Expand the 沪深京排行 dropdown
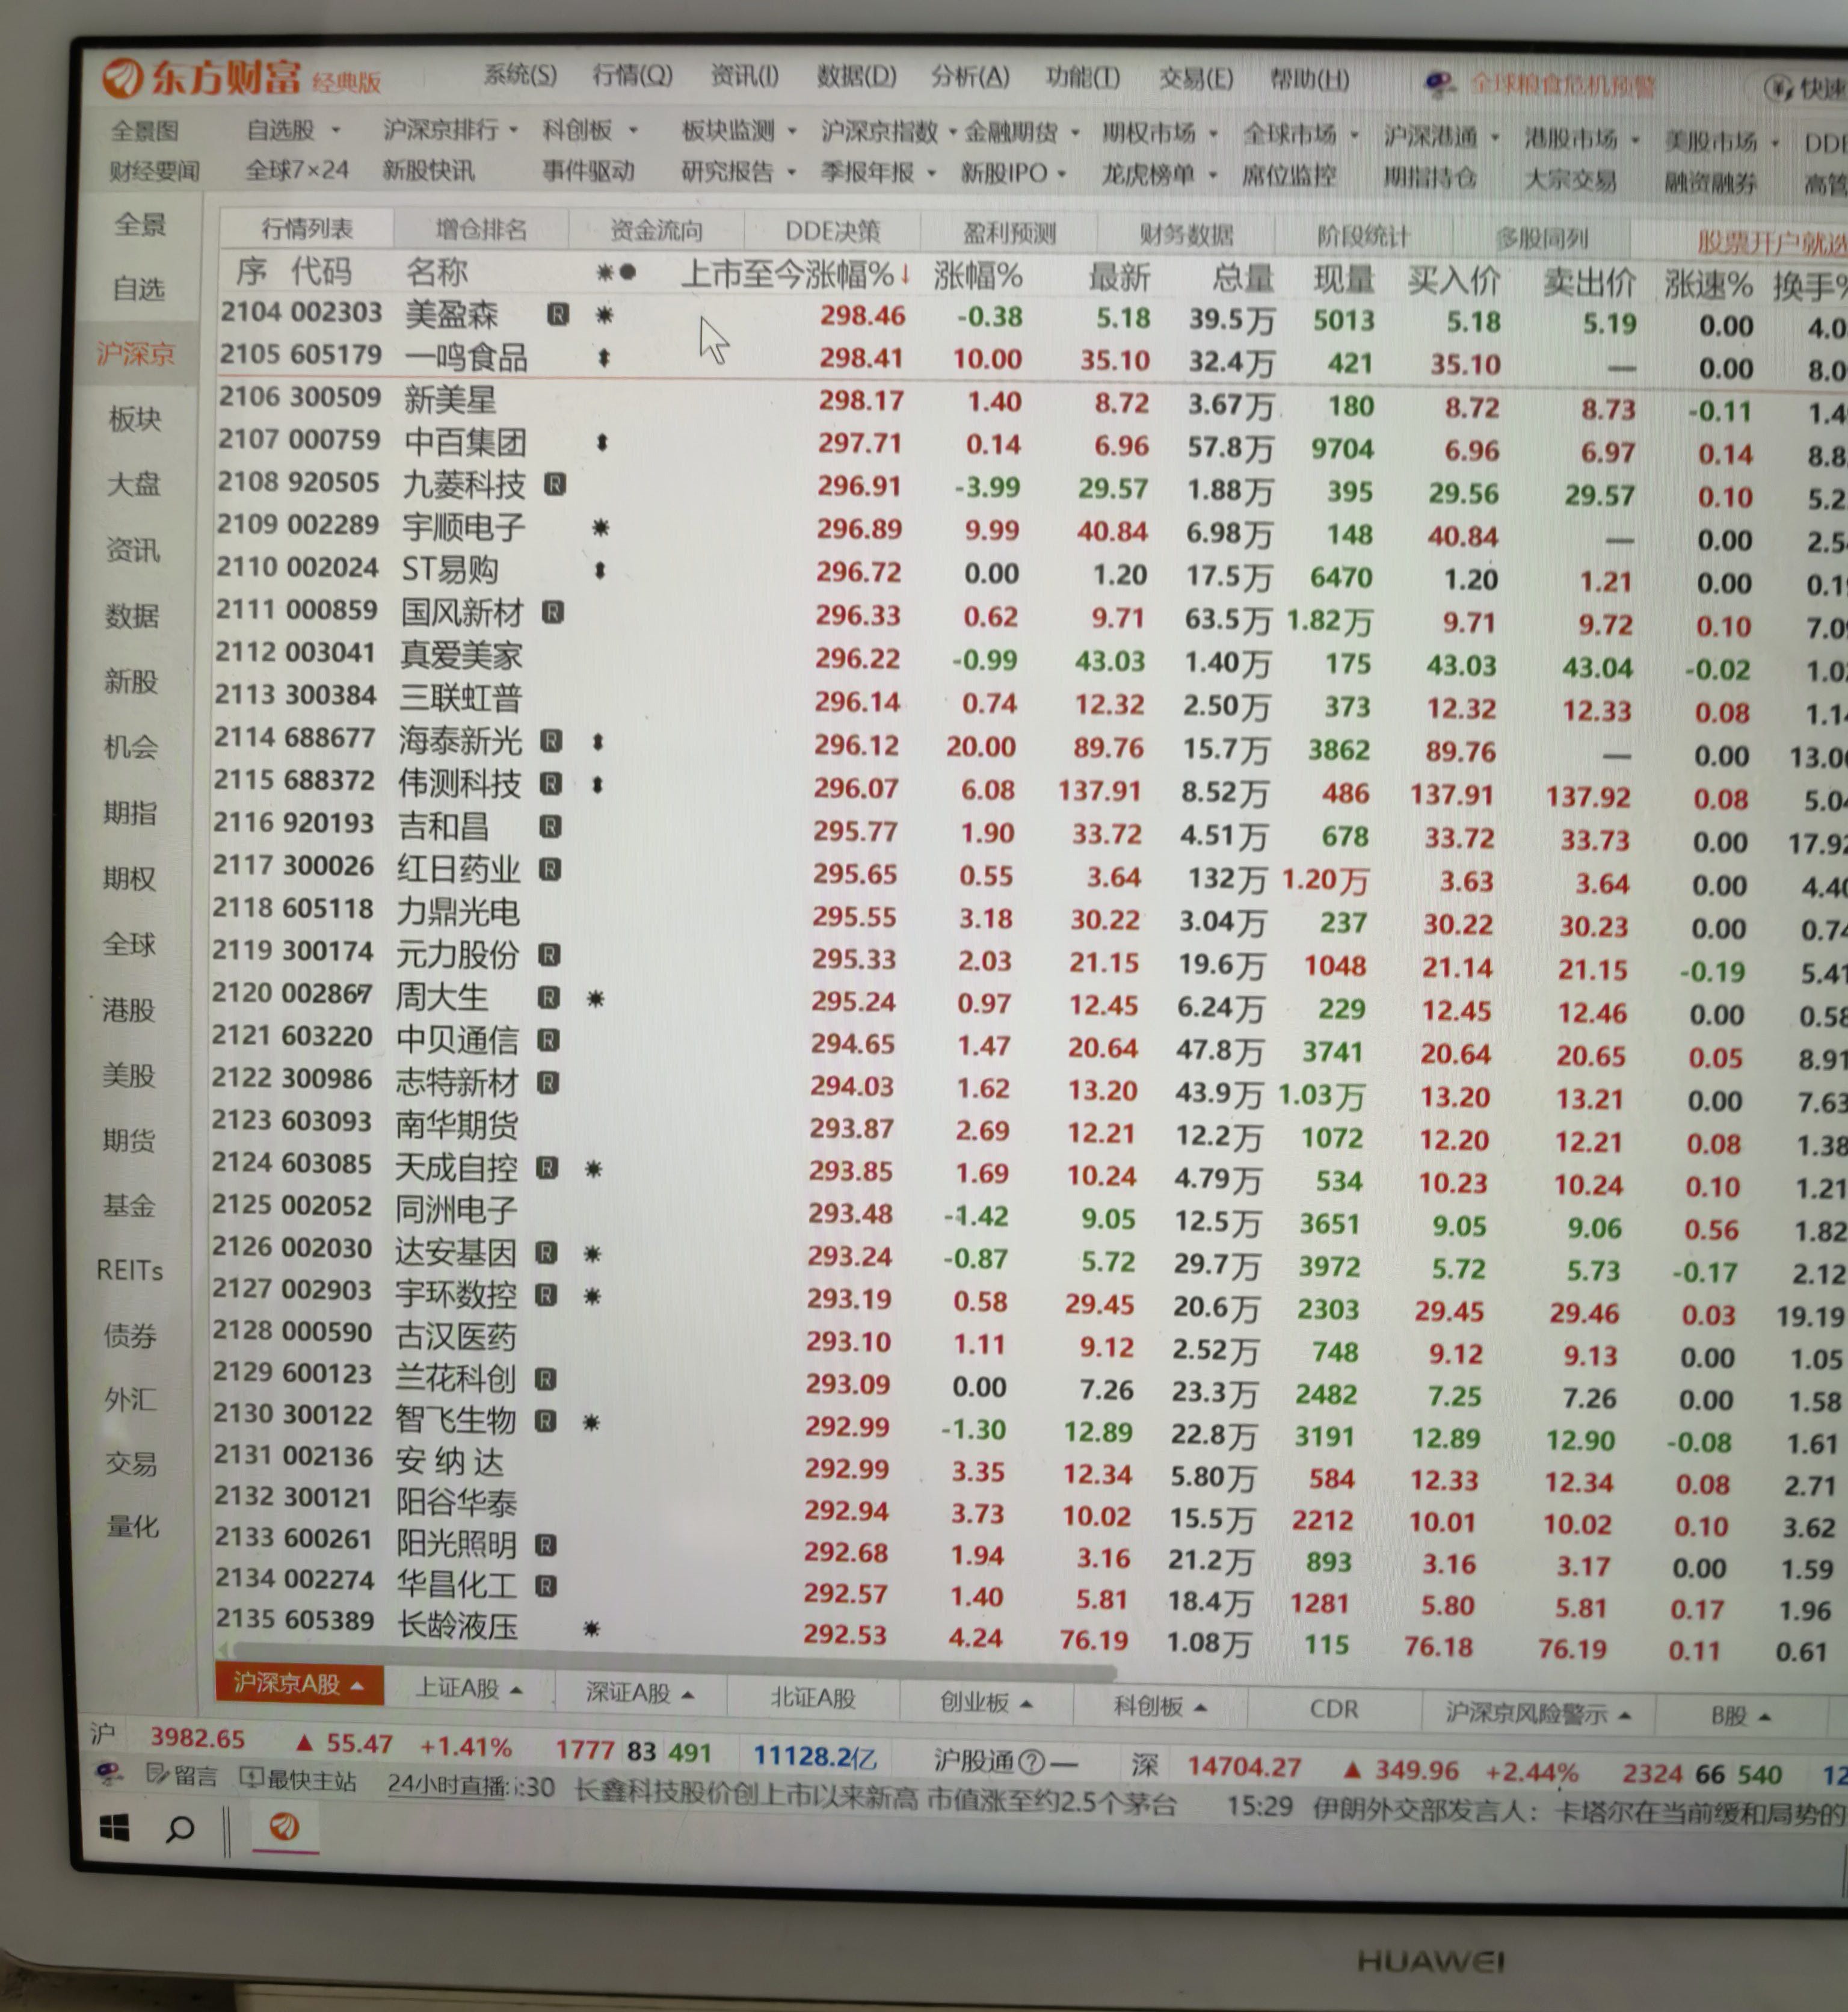 coord(513,131)
